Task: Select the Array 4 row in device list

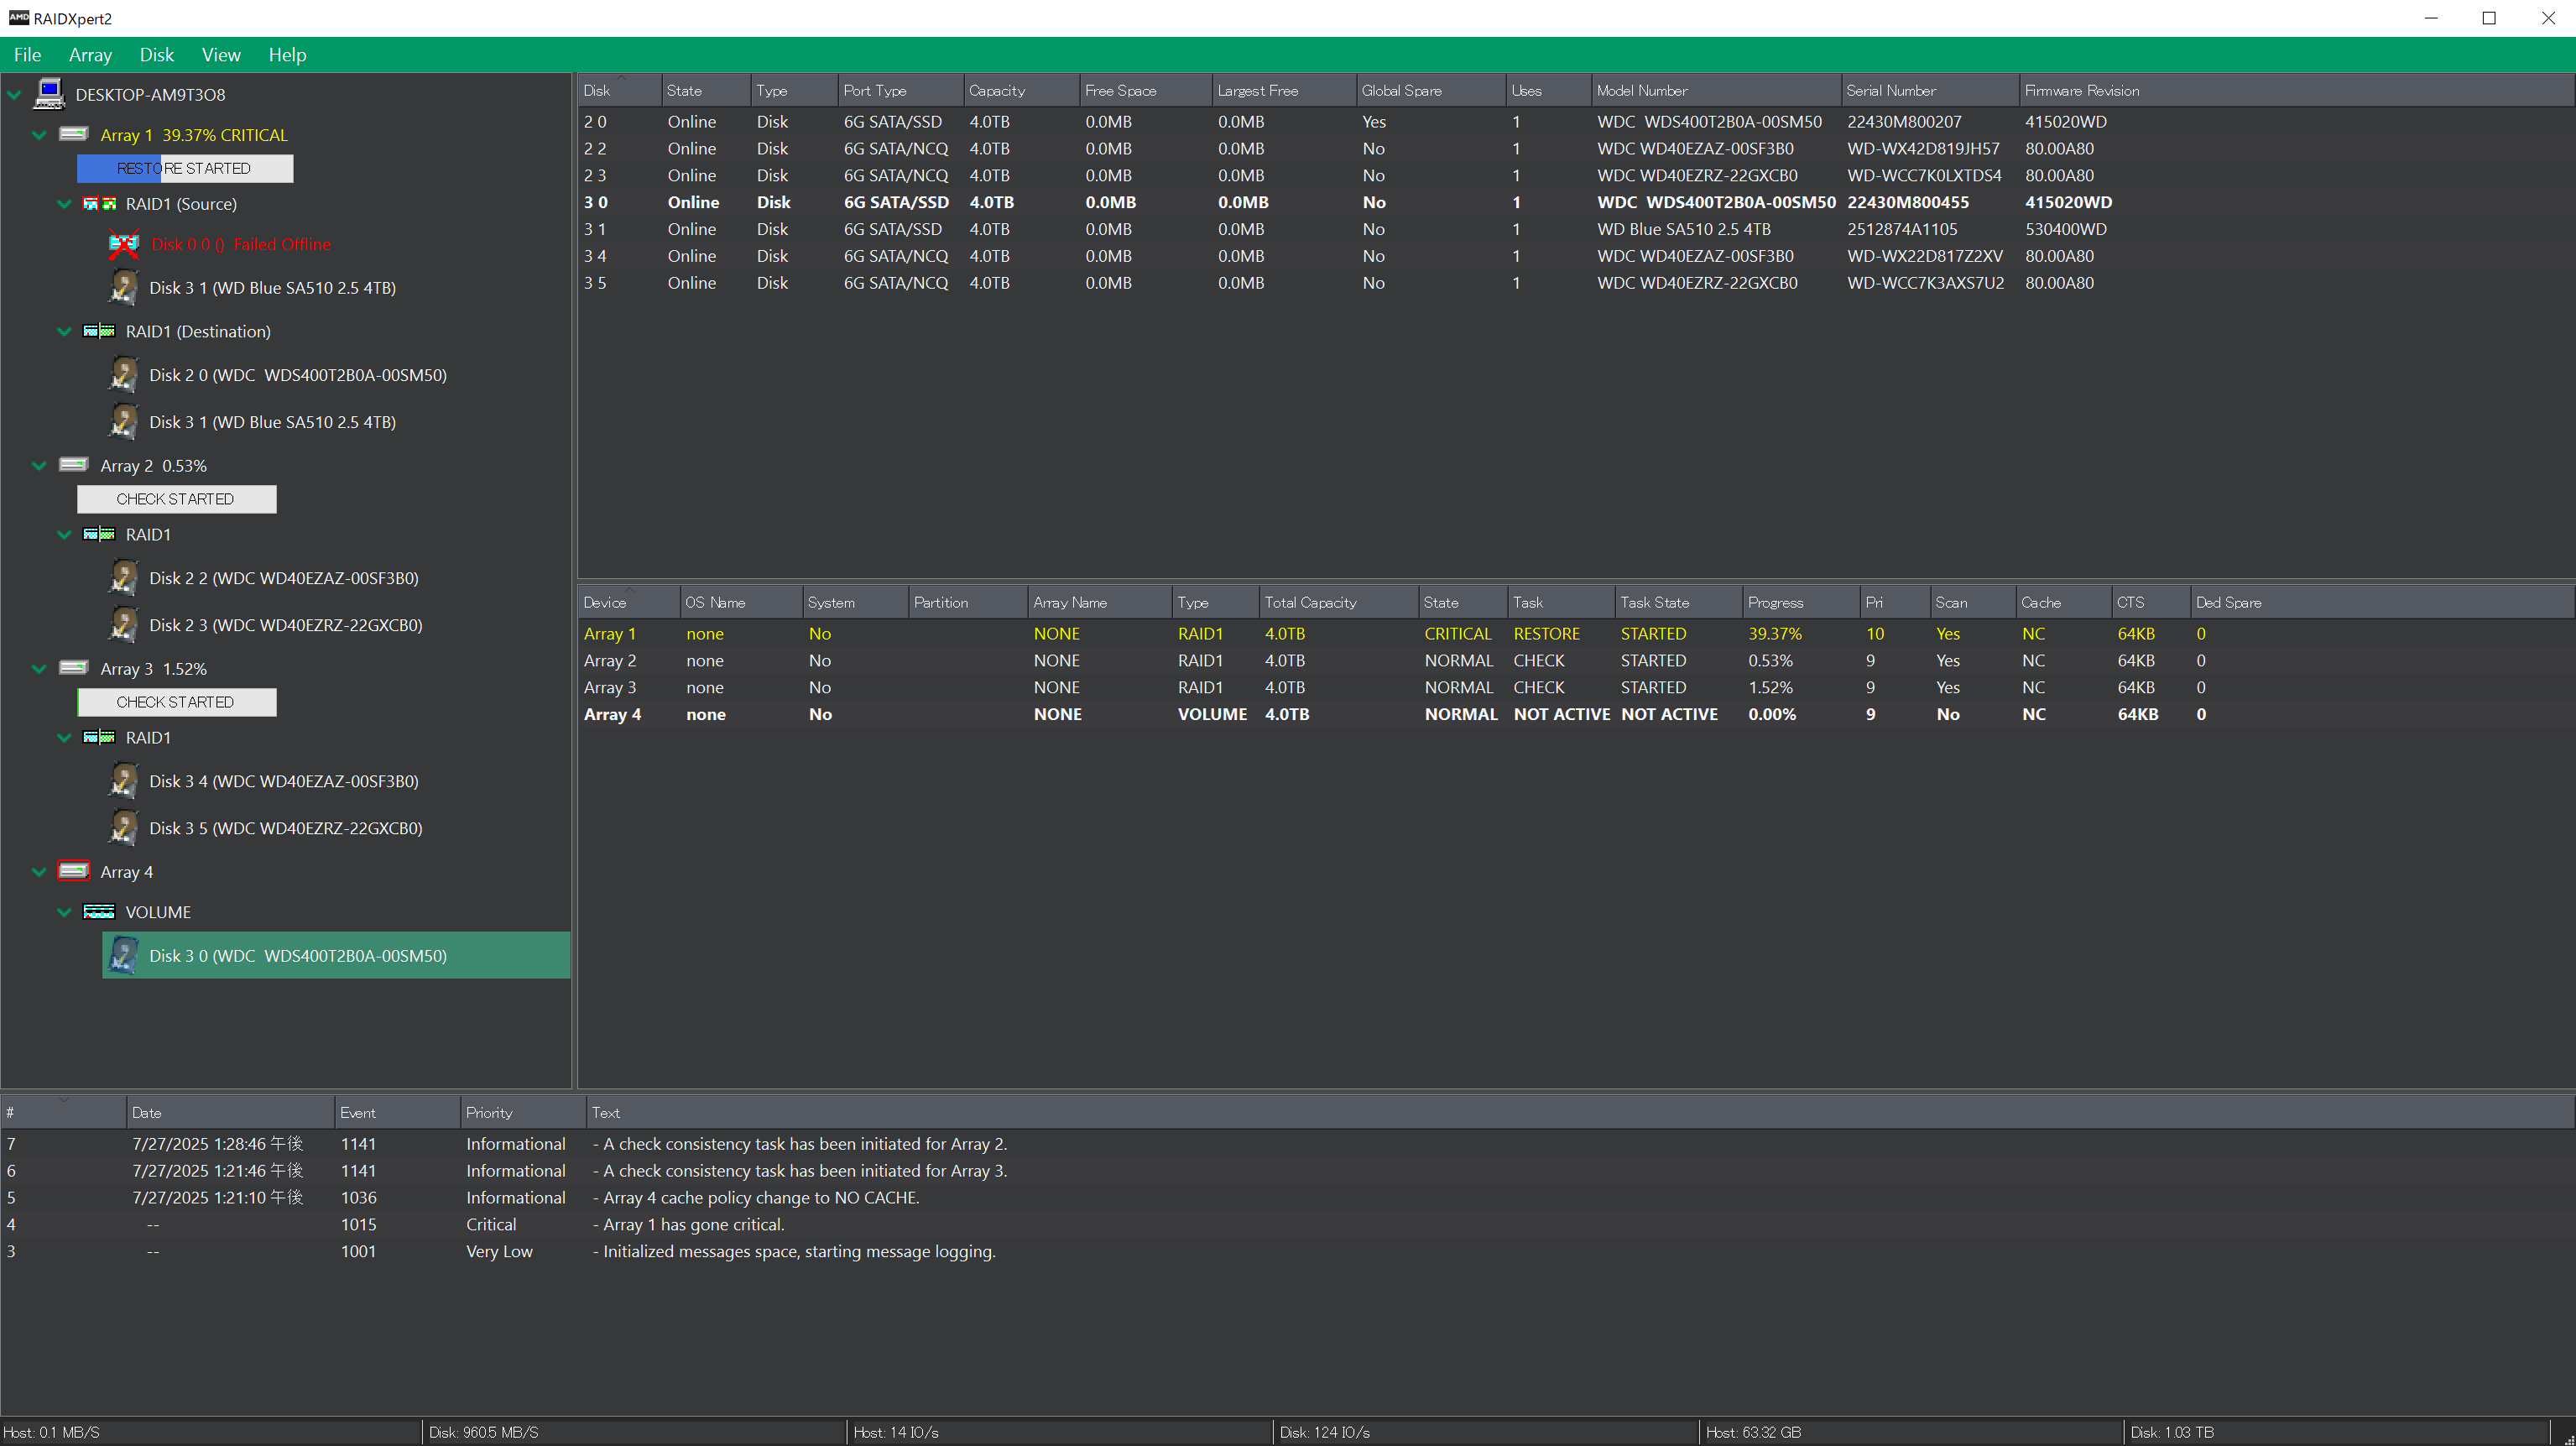Action: tap(612, 714)
